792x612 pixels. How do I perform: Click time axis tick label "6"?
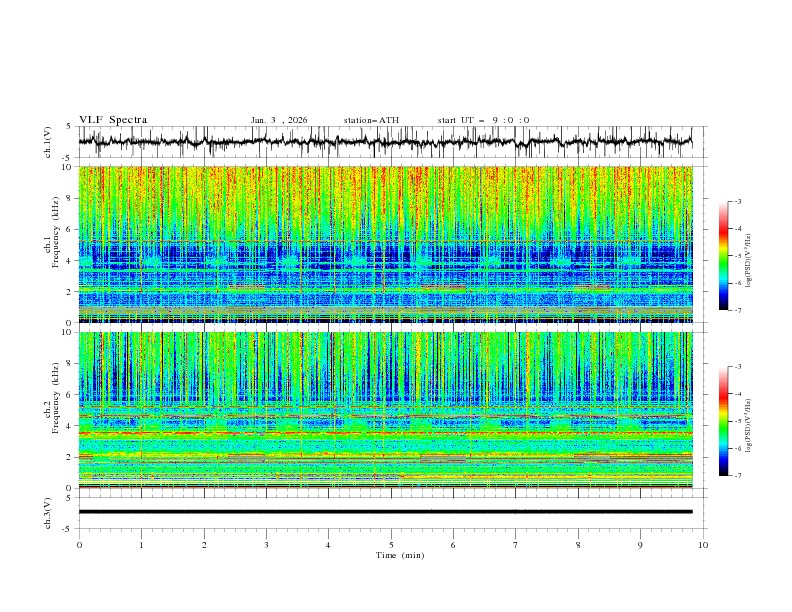point(453,545)
